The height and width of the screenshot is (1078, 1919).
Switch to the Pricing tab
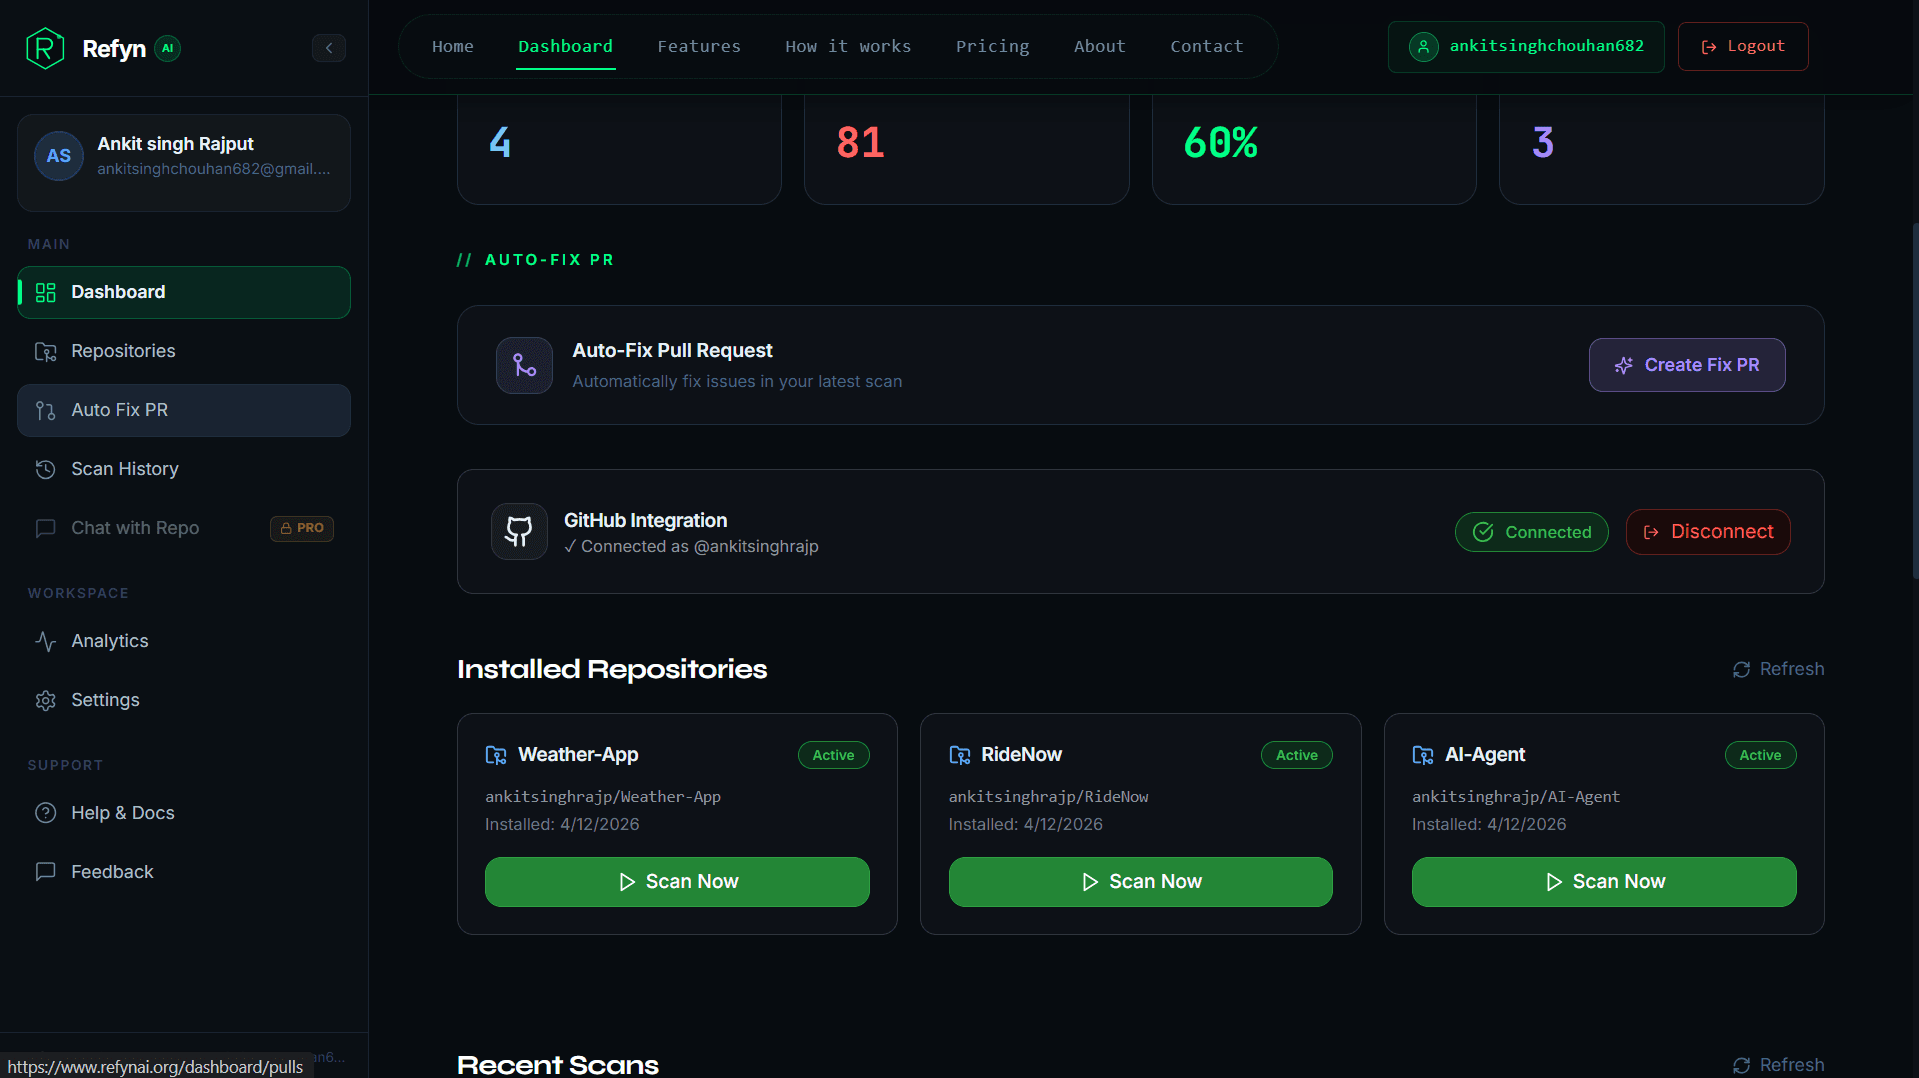pos(992,46)
